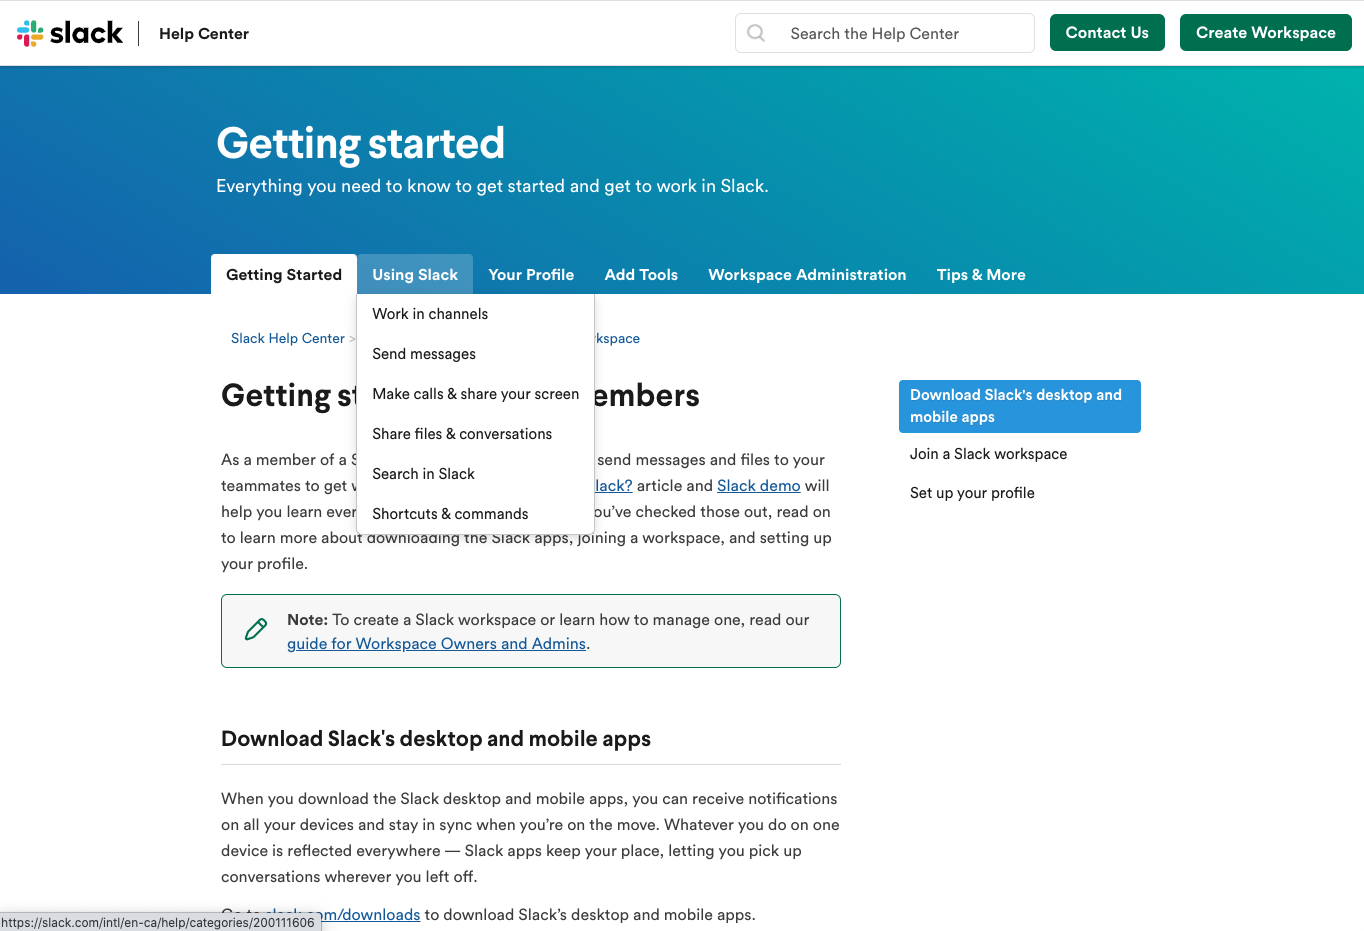Choose Shortcuts & commands menu item
Image resolution: width=1364 pixels, height=931 pixels.
click(x=476, y=514)
